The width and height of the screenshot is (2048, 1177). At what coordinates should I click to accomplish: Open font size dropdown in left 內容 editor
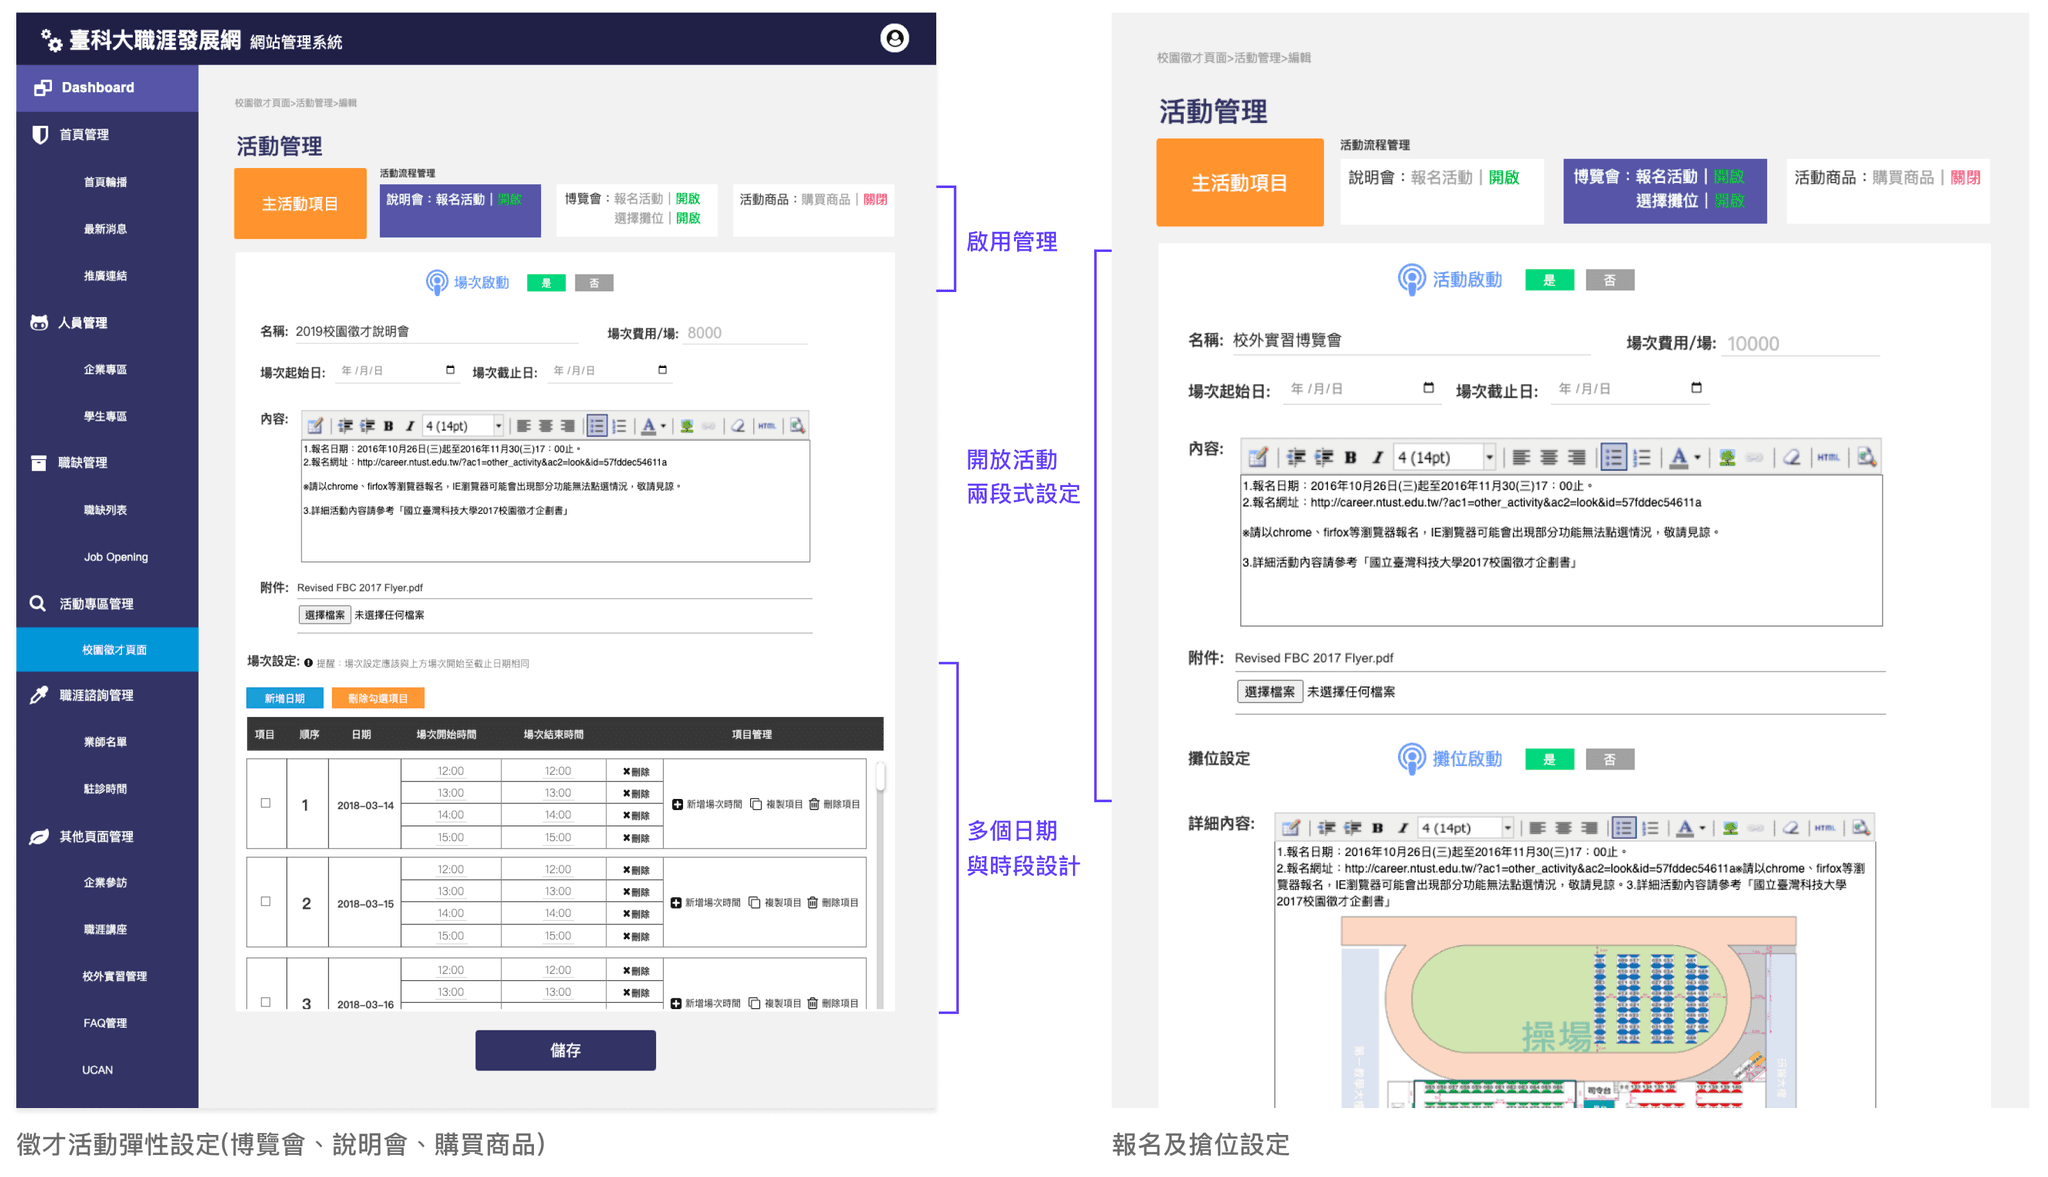(x=498, y=426)
